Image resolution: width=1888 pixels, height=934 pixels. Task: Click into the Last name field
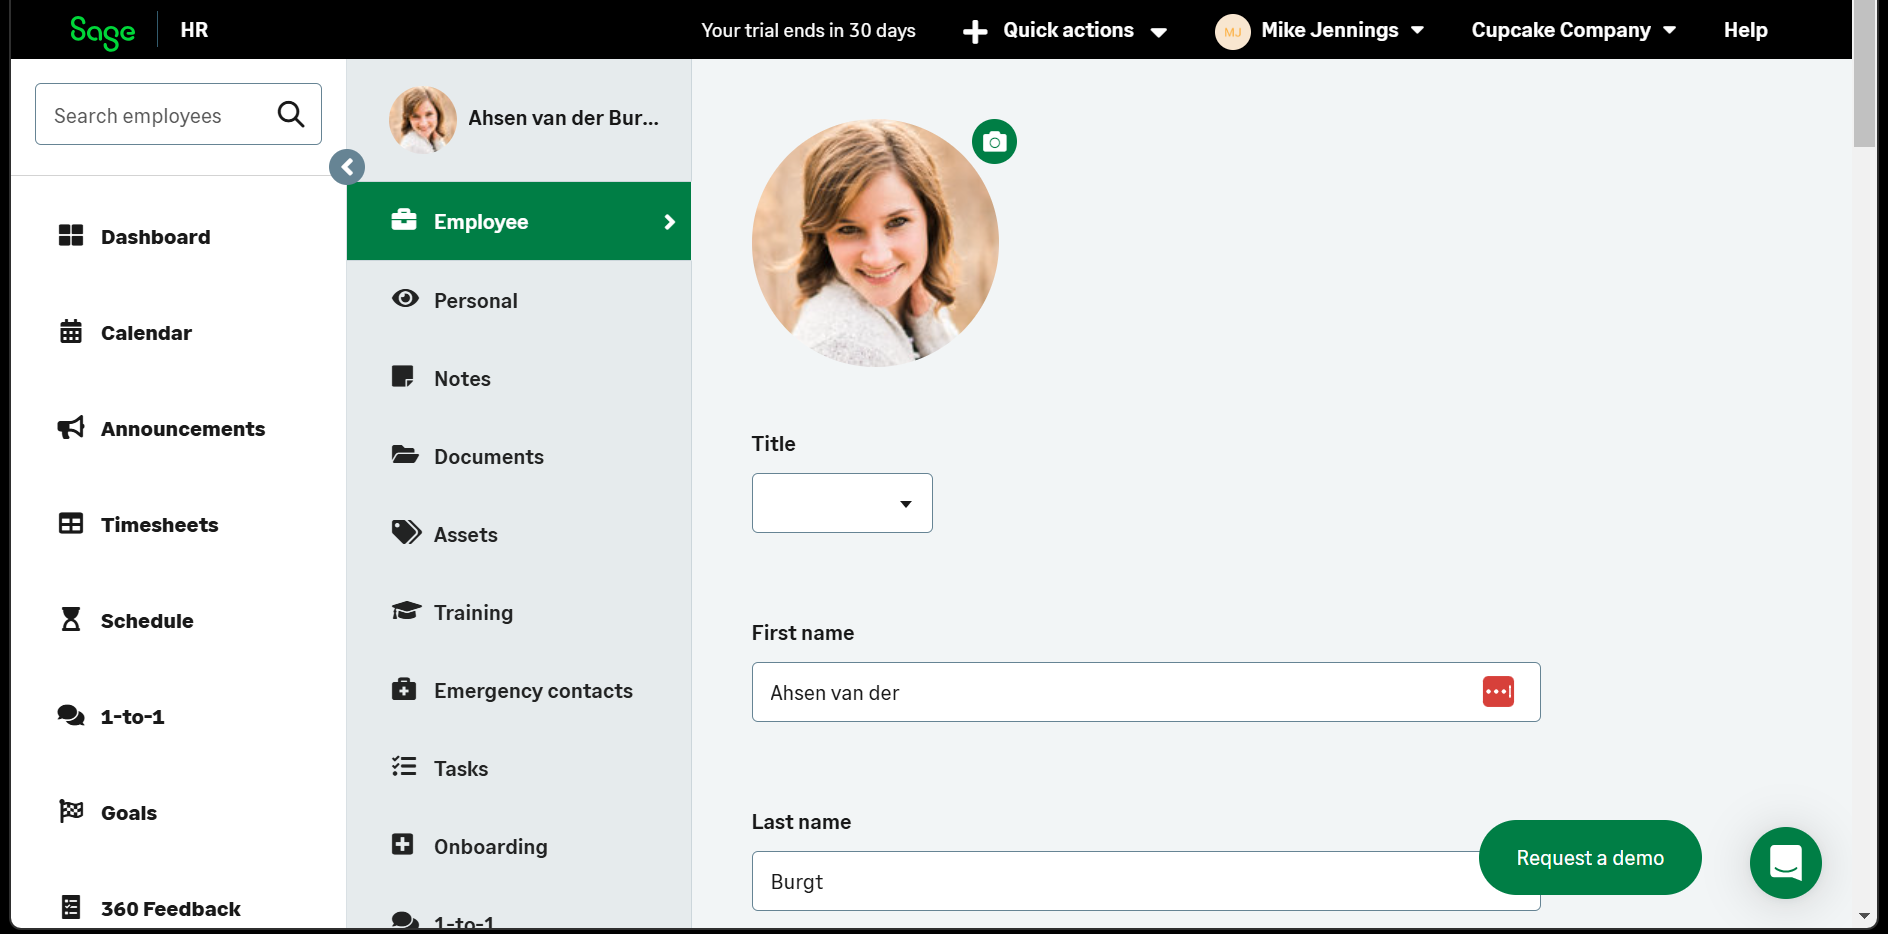click(x=1146, y=881)
